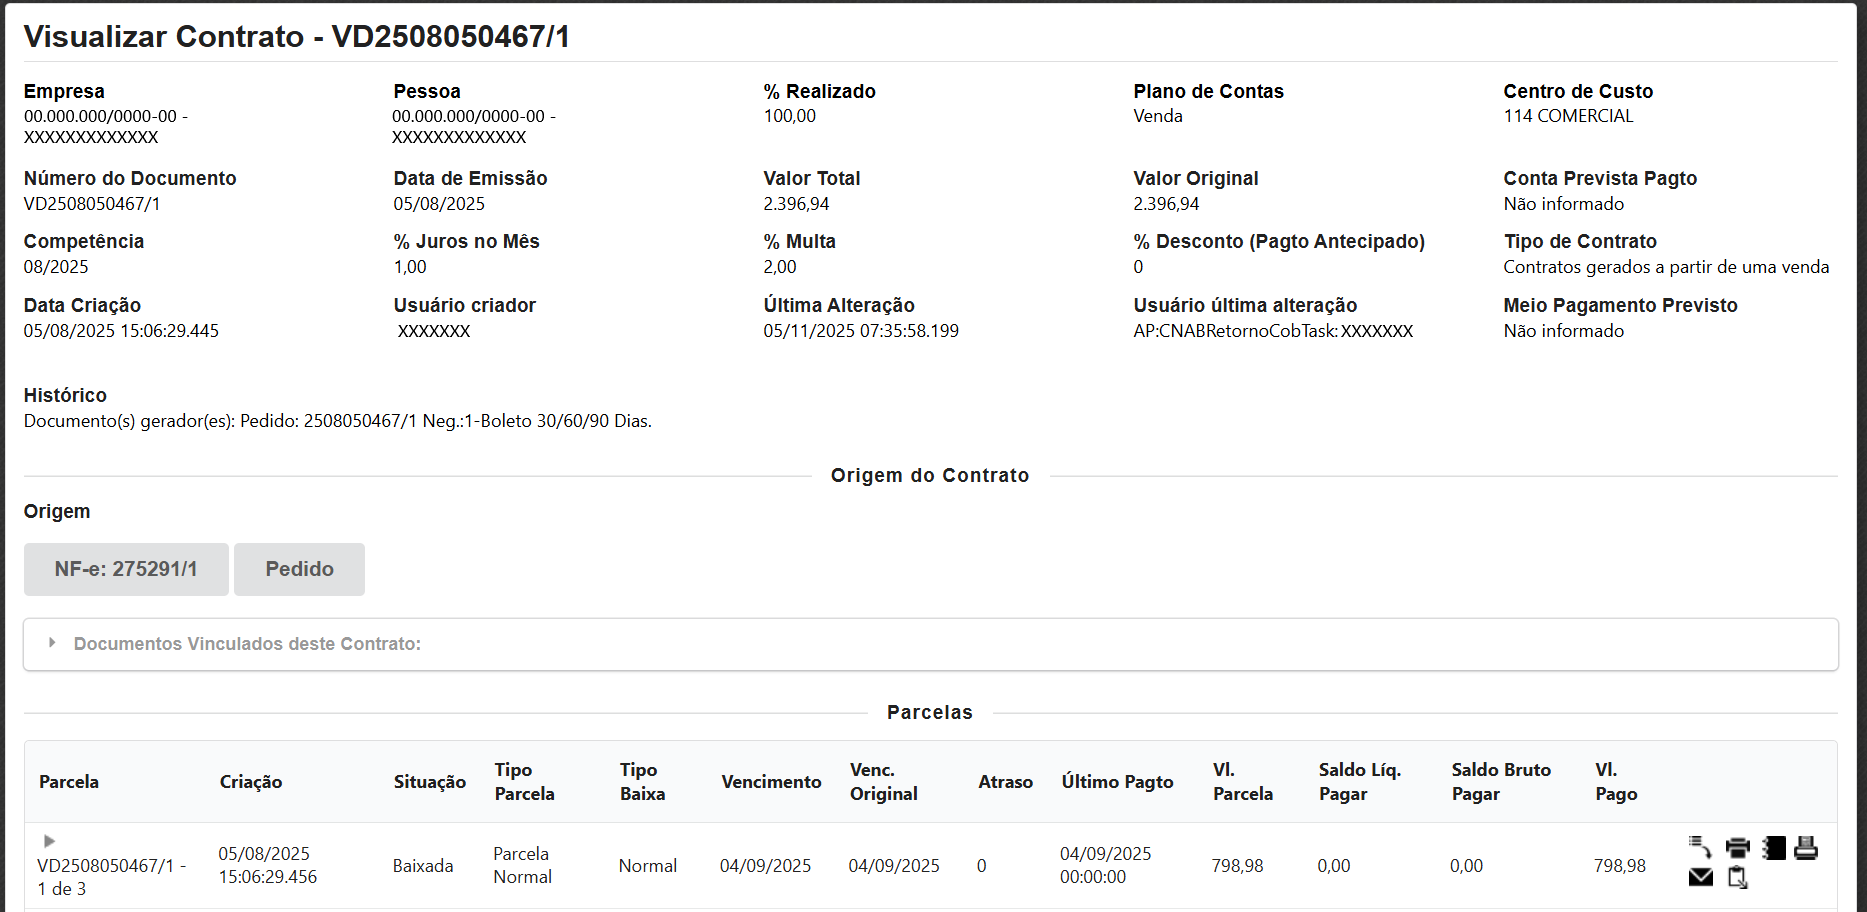Click the Vencimento column header

point(771,782)
